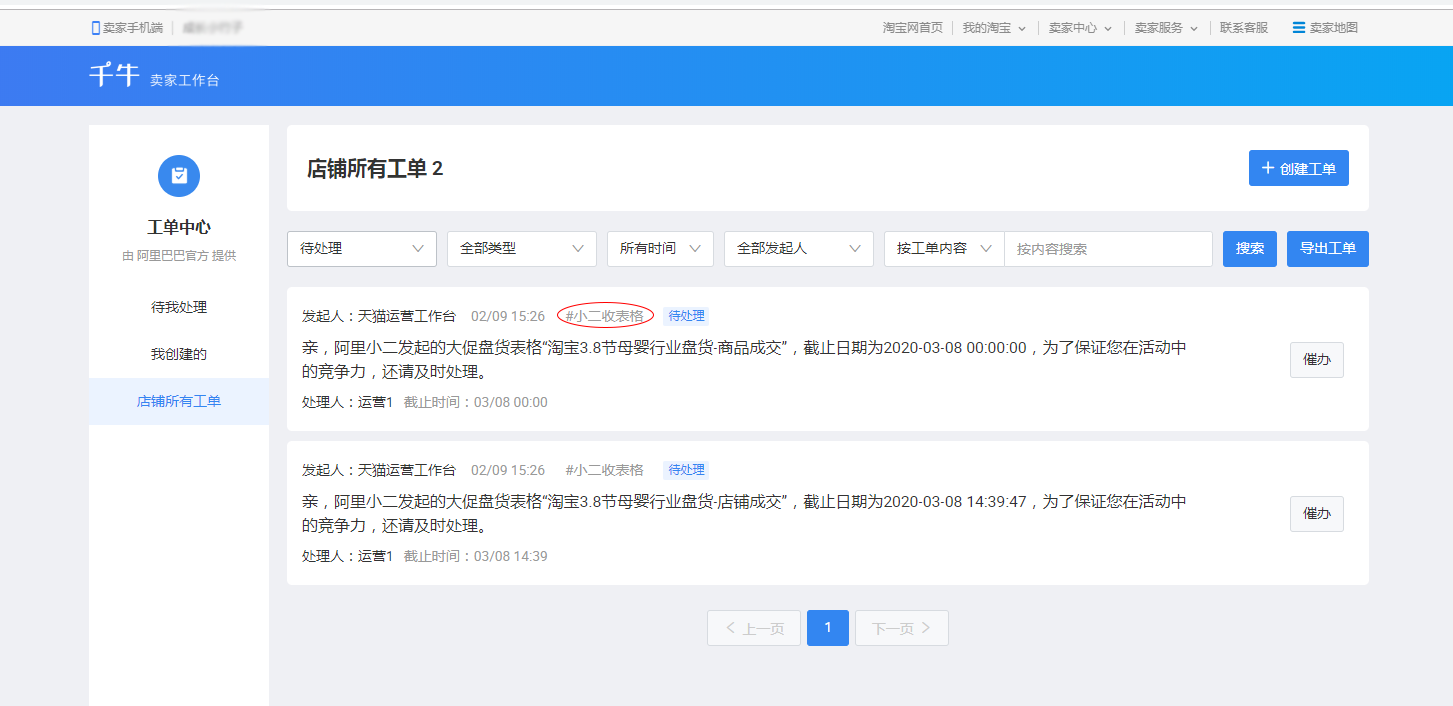Viewport: 1453px width, 706px height.
Task: Expand the 卖家中心 top menu
Action: pyautogui.click(x=1080, y=28)
